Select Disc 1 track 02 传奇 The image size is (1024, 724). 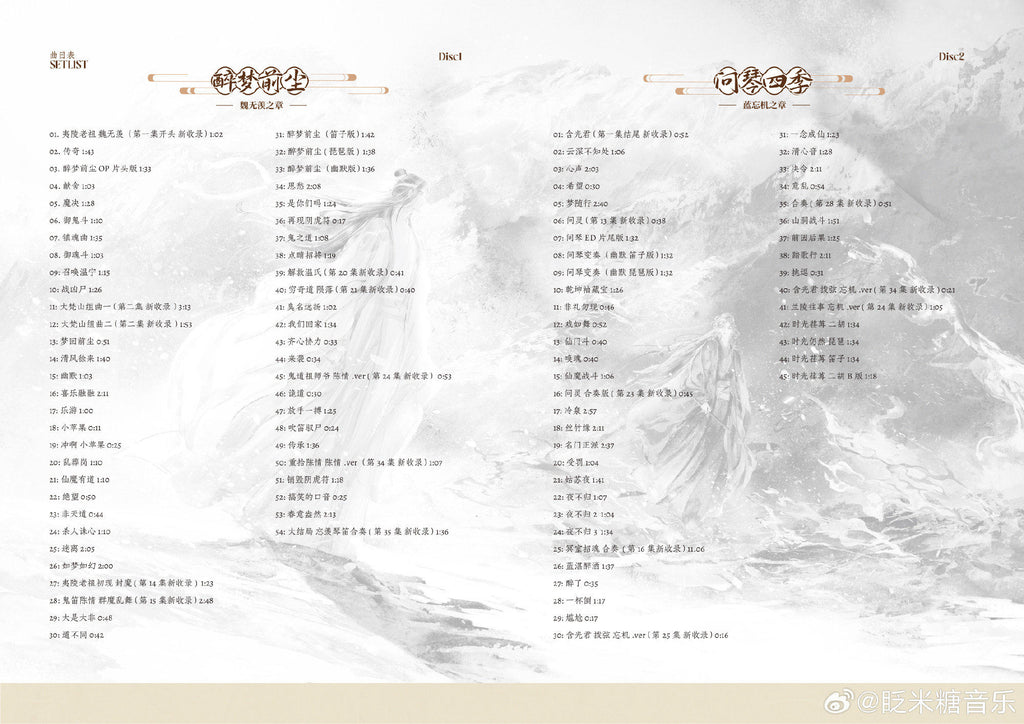point(71,151)
